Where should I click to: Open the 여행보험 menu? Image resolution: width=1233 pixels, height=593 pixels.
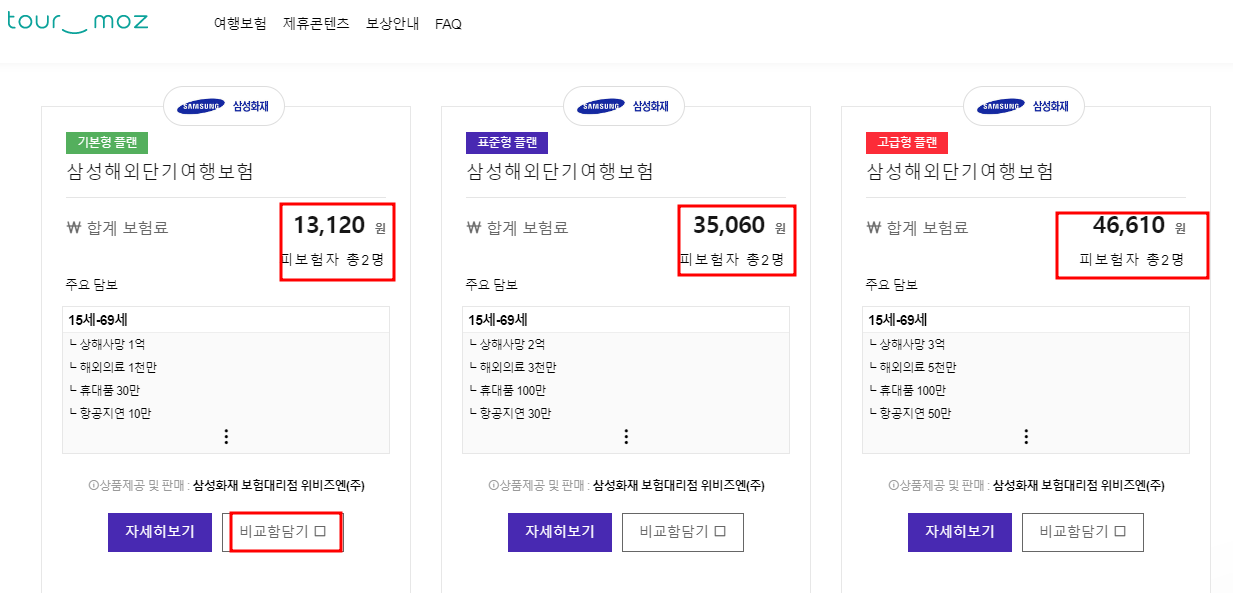pyautogui.click(x=240, y=23)
